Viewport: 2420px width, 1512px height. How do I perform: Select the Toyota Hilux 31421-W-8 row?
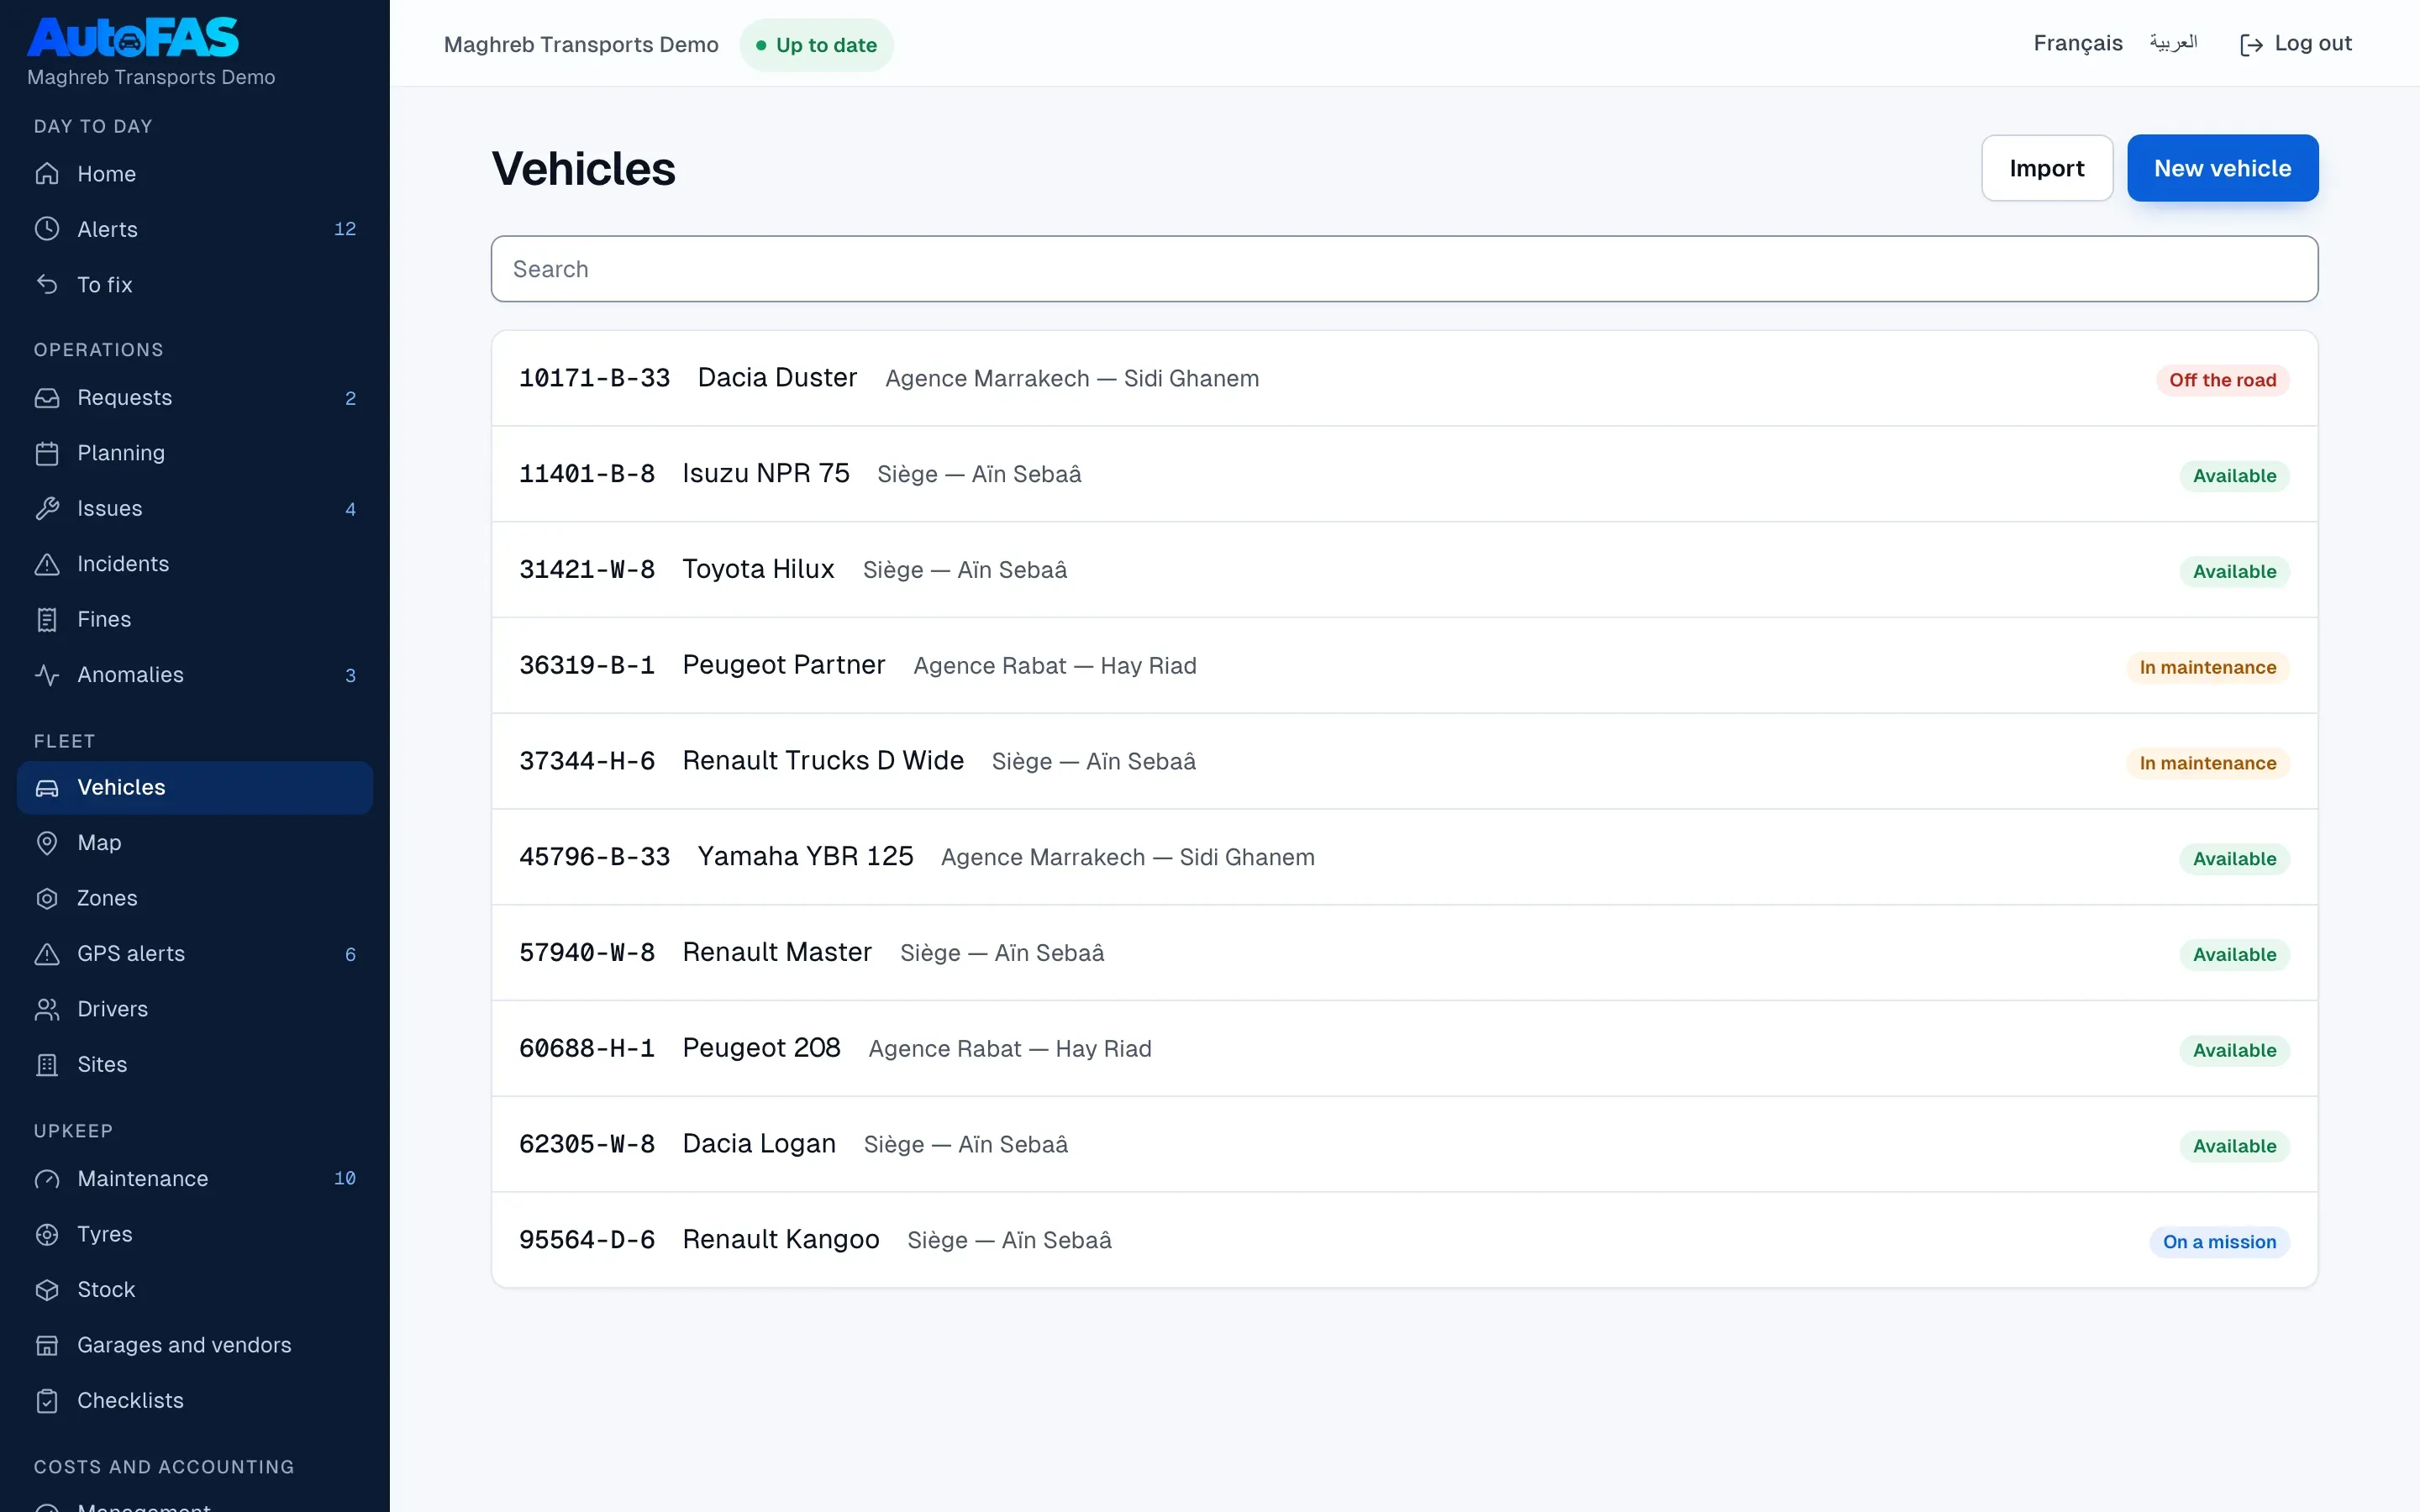[1404, 570]
